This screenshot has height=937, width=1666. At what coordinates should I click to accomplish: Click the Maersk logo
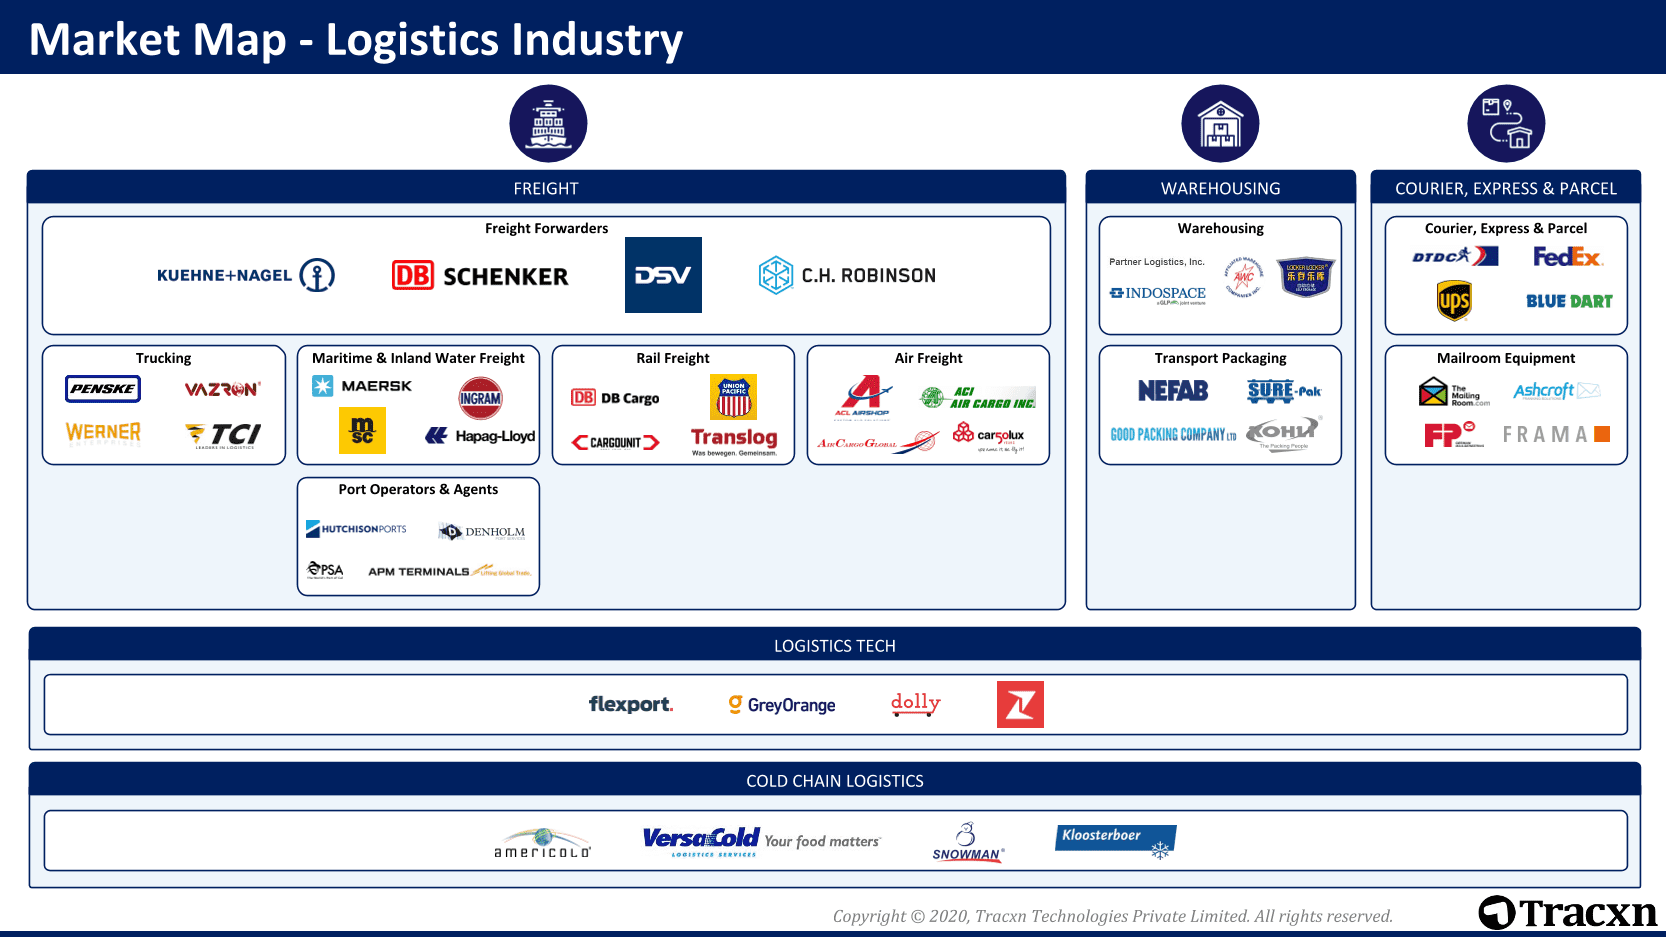[x=362, y=386]
